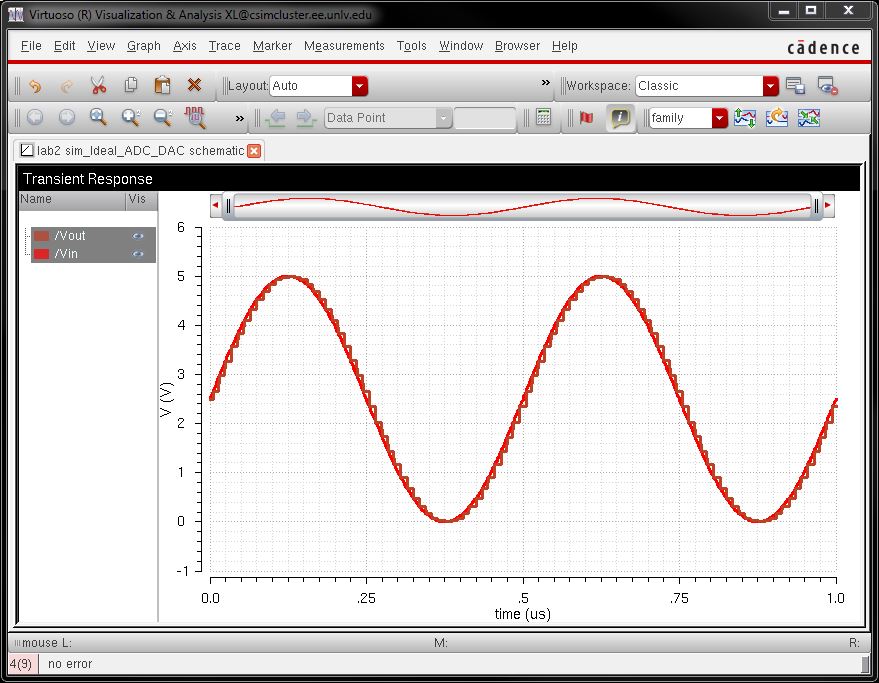Click the right handle of waveform range slider
The image size is (879, 683).
pyautogui.click(x=817, y=206)
